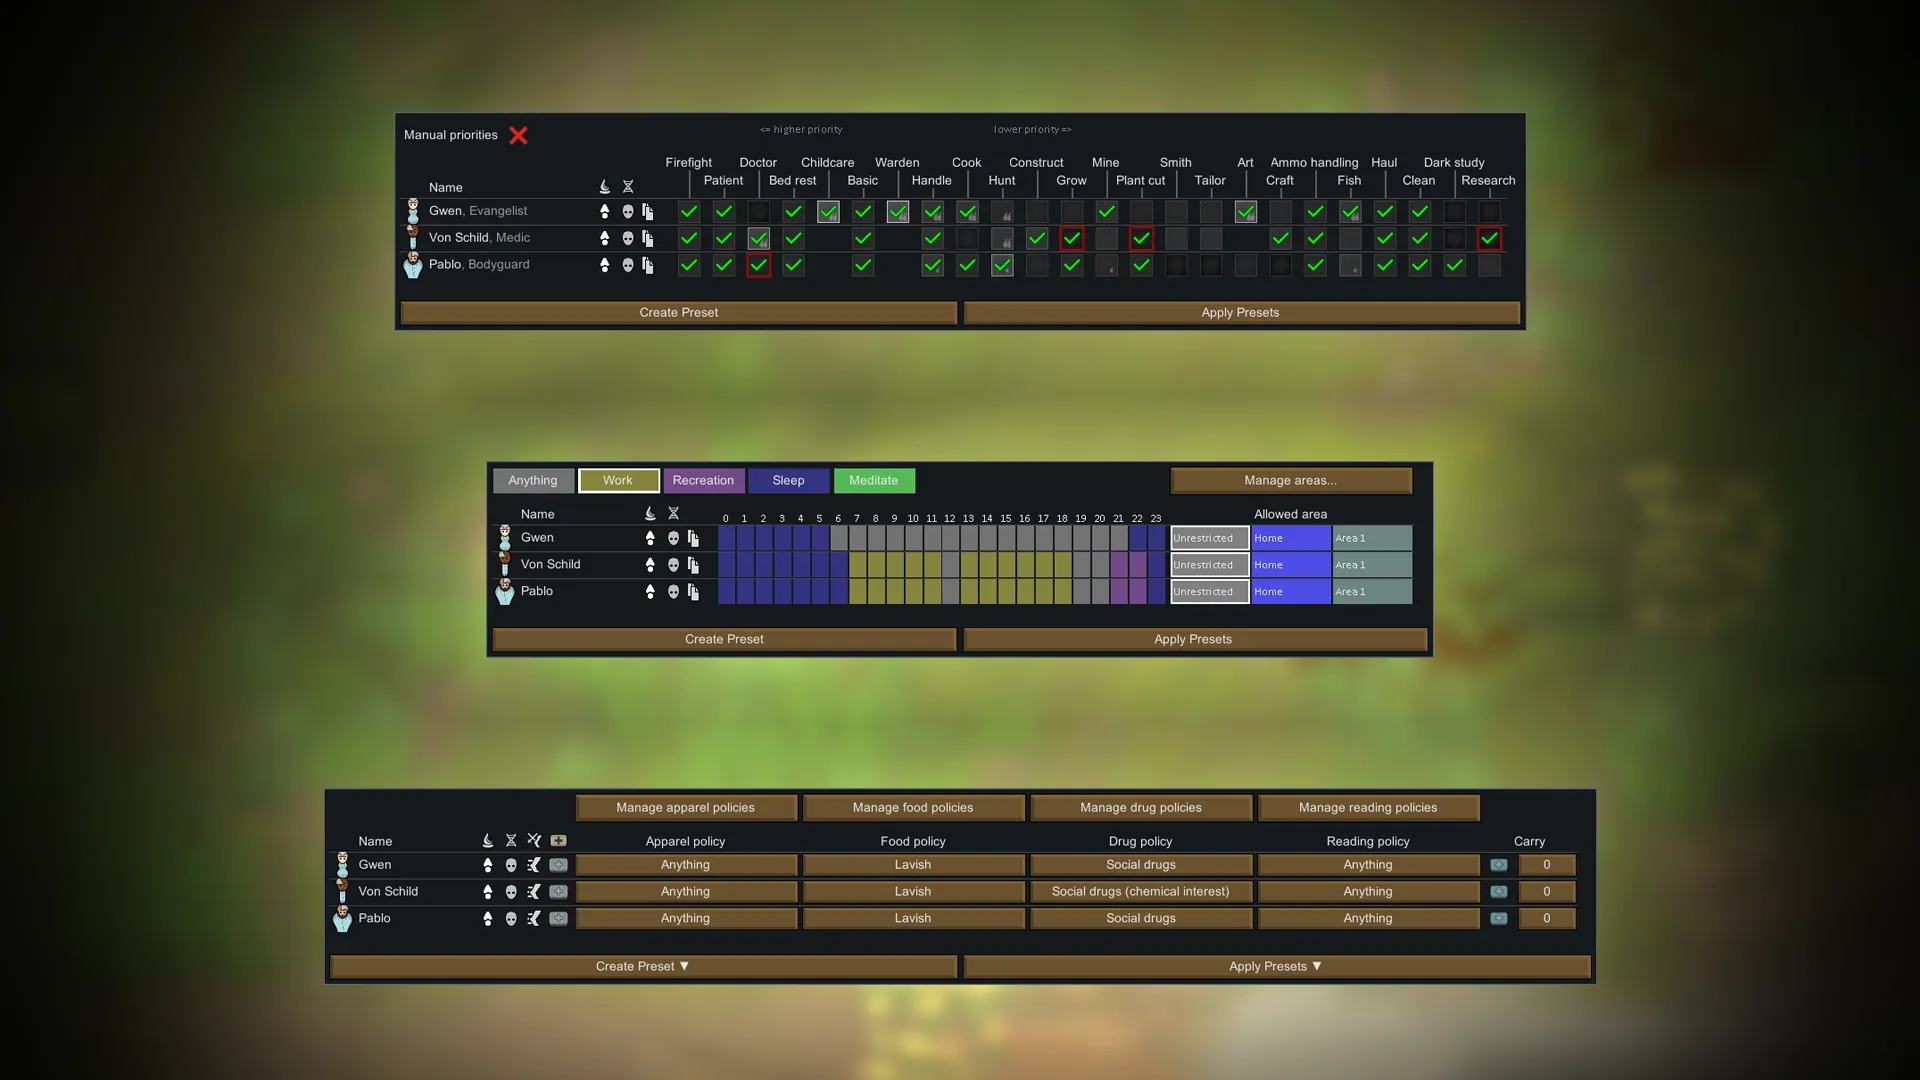
Task: Toggle Gwen's Firefight work checkbox
Action: tap(689, 212)
